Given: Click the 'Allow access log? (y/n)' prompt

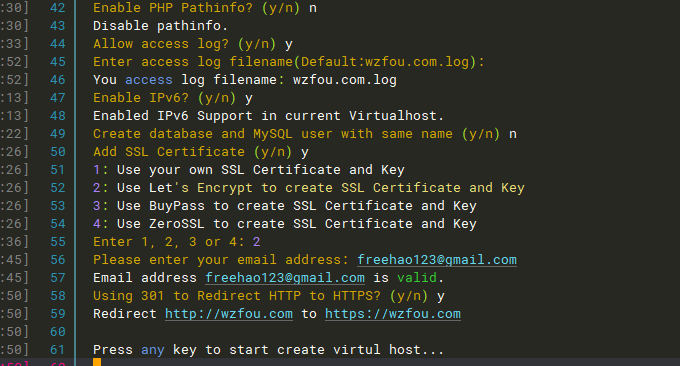Looking at the screenshot, I should pos(184,44).
